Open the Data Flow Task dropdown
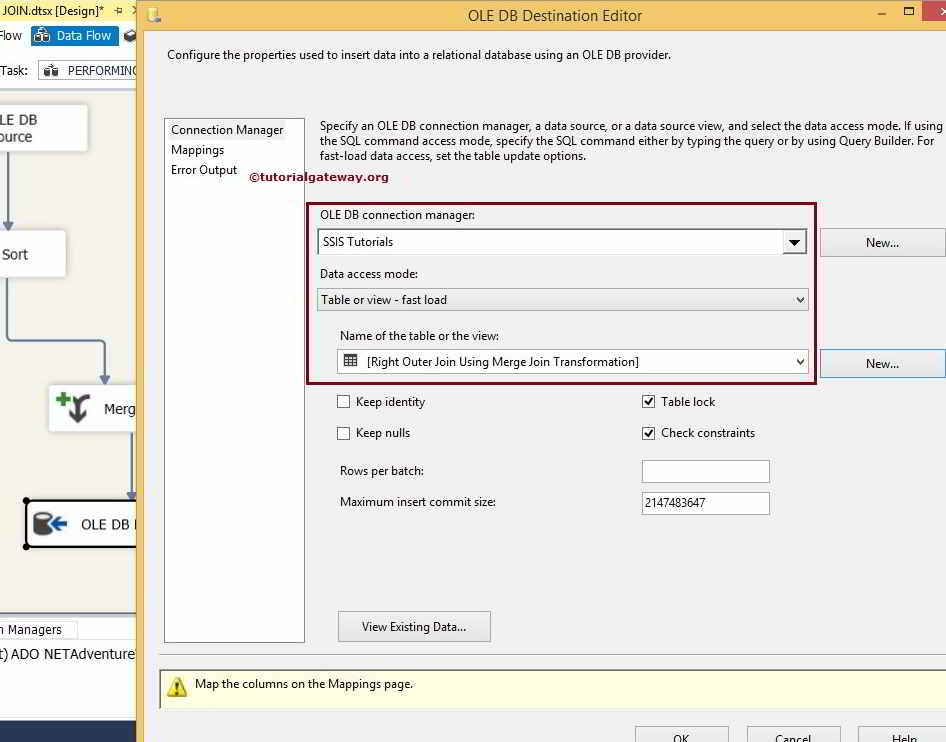Screen dimensions: 946x742 88,71
